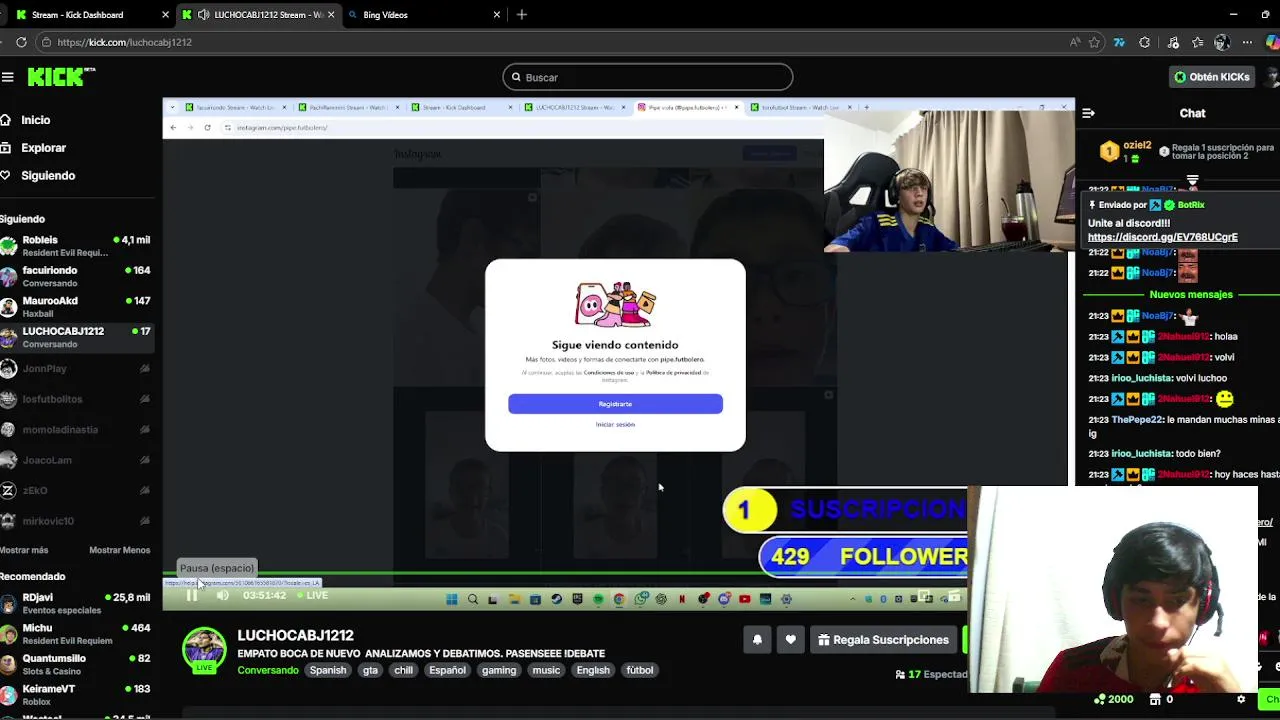Screen dimensions: 1280x720
Task: Click the English tag
Action: 593,670
